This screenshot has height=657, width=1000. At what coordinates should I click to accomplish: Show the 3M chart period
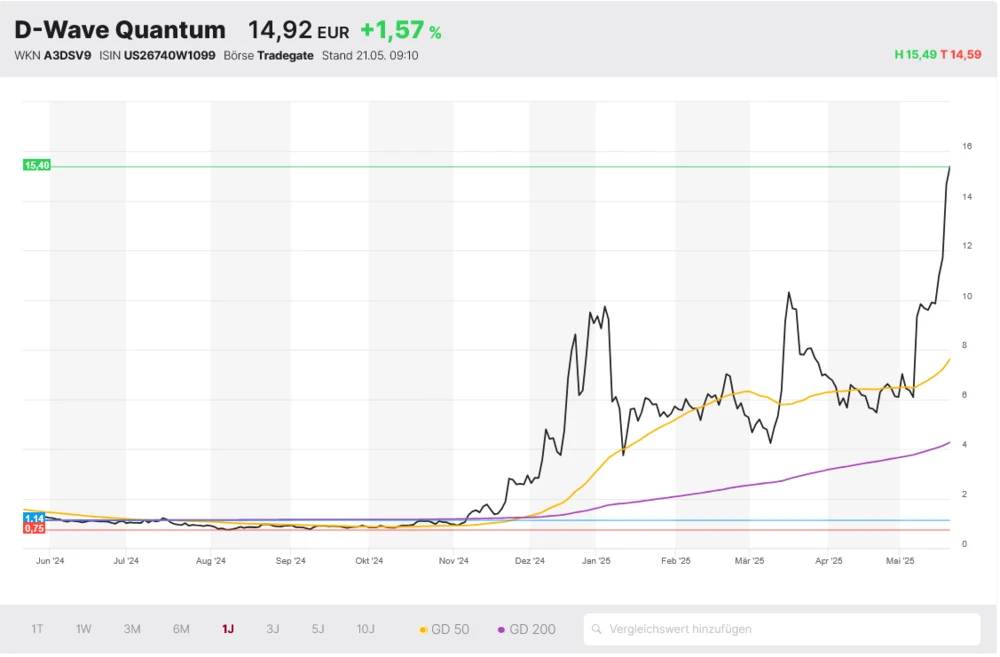coord(132,630)
